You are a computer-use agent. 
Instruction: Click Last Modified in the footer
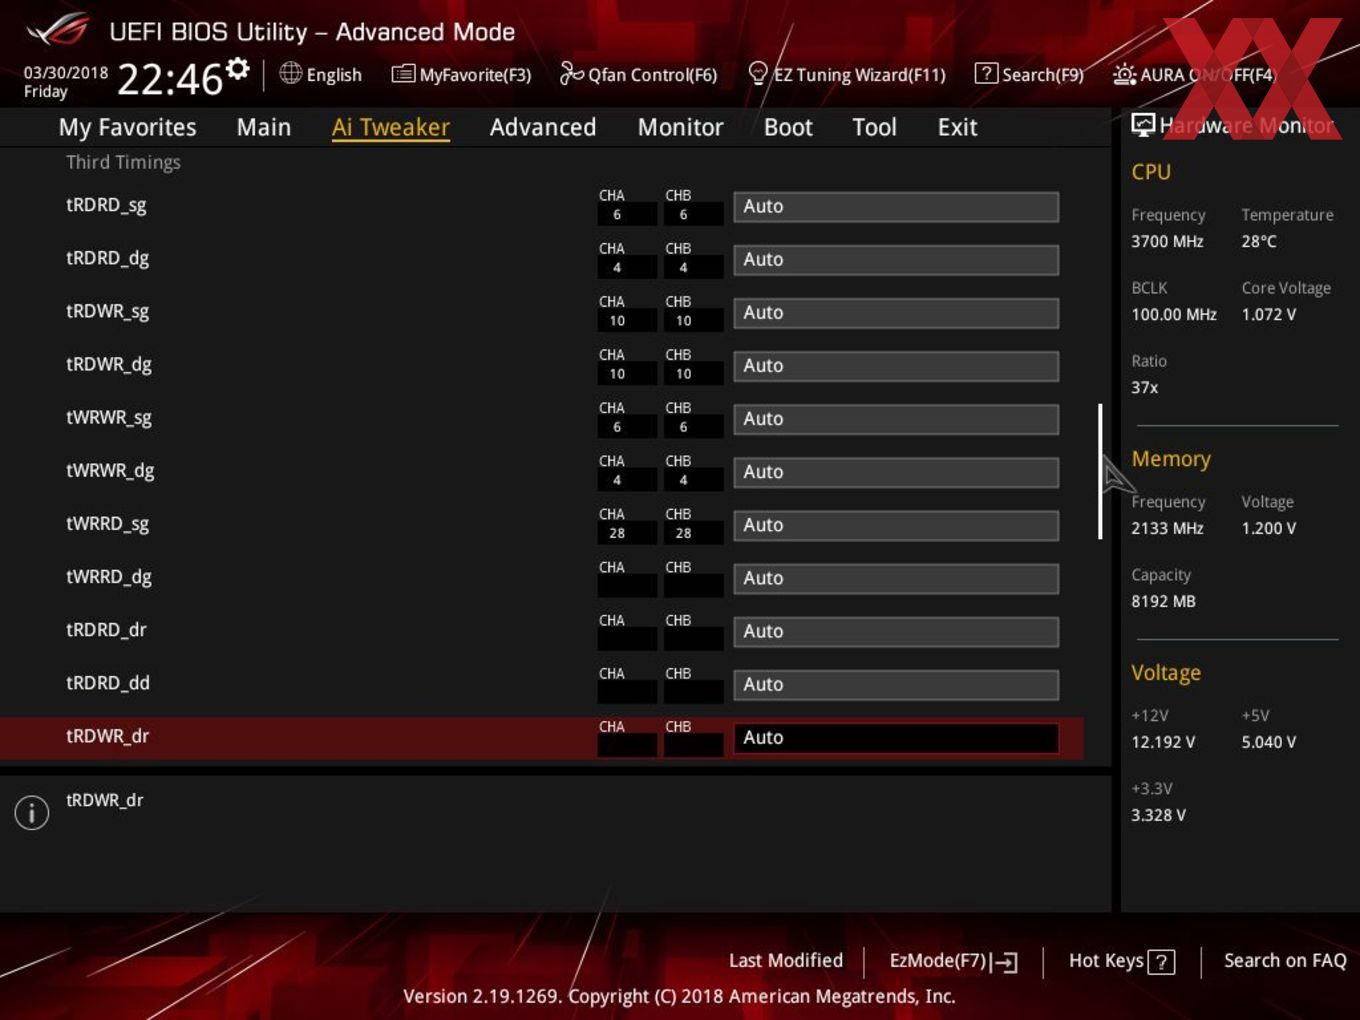786,961
